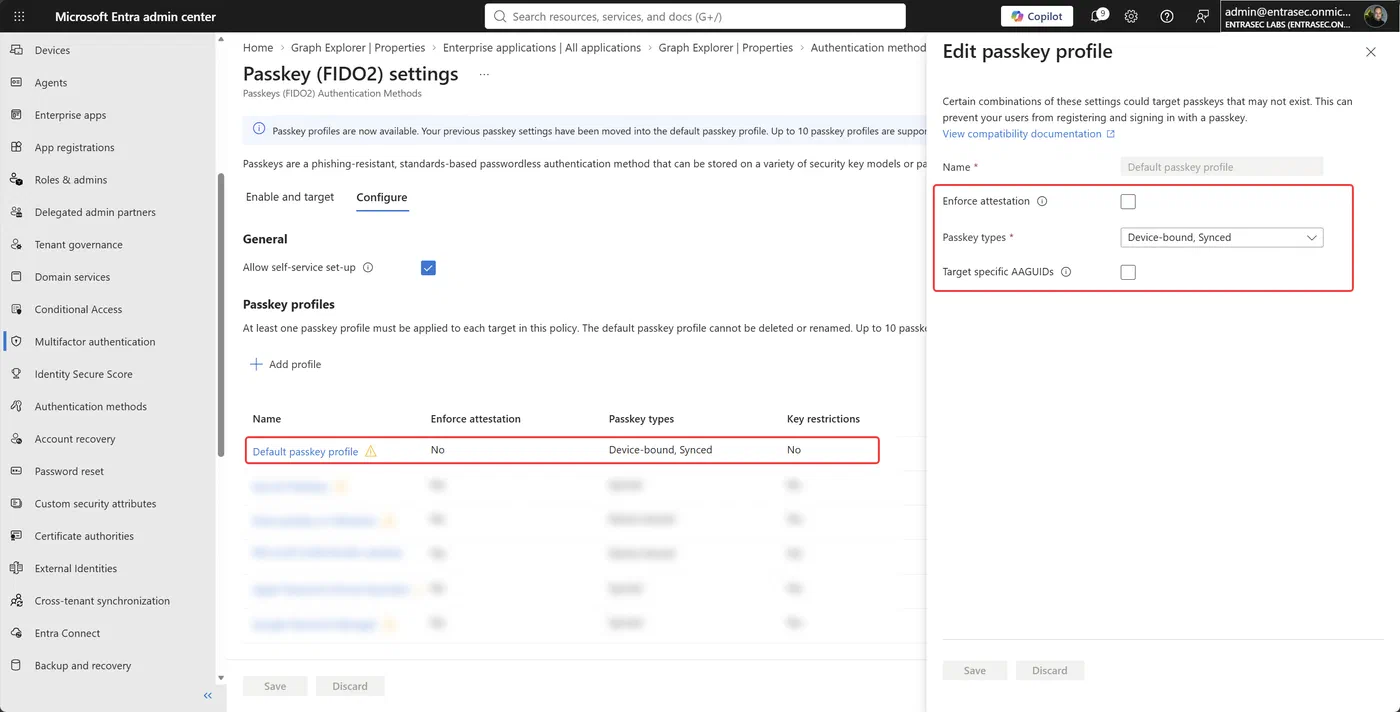Screen dimensions: 1400x712
Task: Click Enforce attestation info icon in panel
Action: pyautogui.click(x=1042, y=201)
